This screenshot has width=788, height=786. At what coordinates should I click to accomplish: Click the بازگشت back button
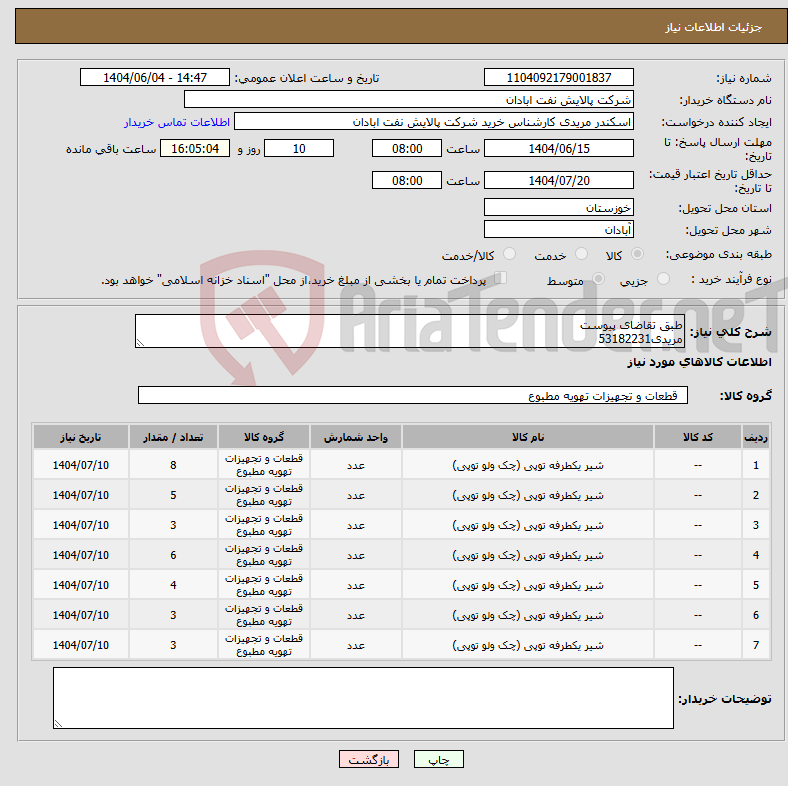[x=369, y=759]
